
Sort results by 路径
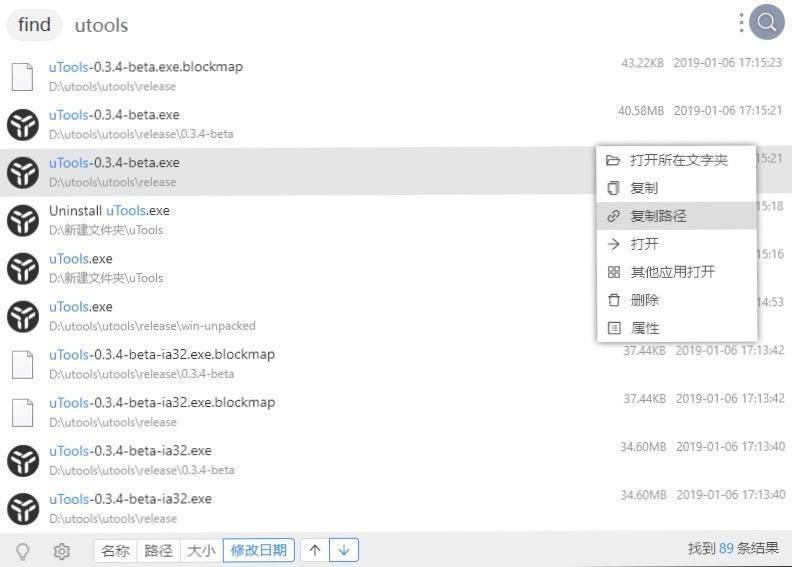[158, 550]
